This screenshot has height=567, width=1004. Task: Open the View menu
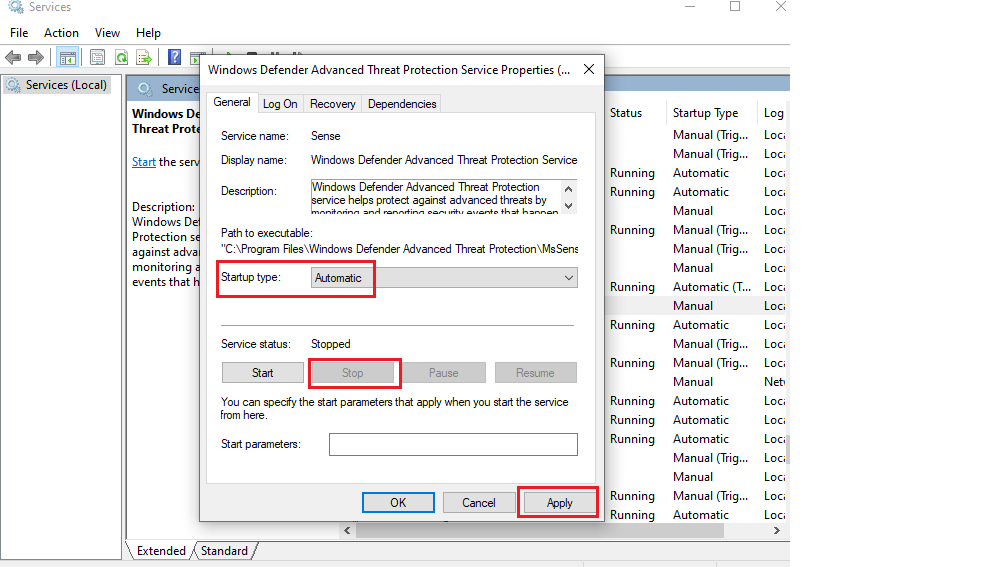click(107, 33)
